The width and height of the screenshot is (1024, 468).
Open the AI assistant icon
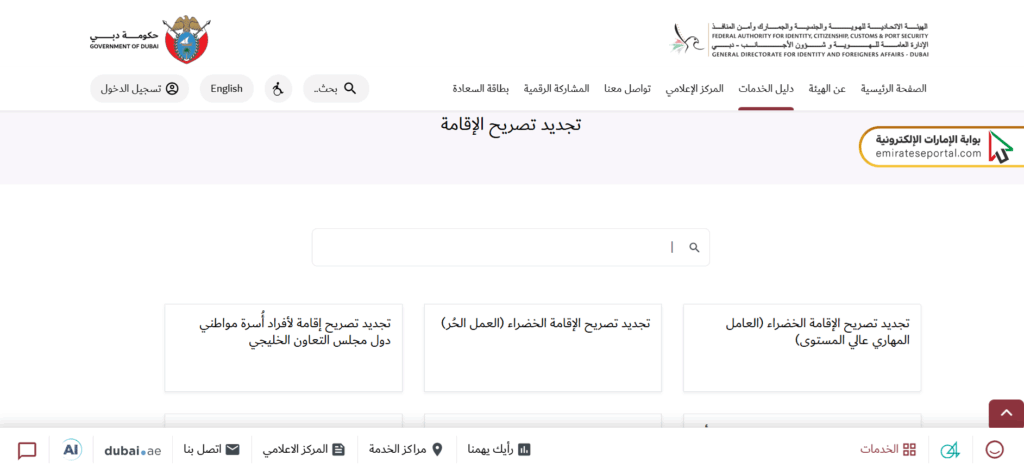tap(72, 450)
